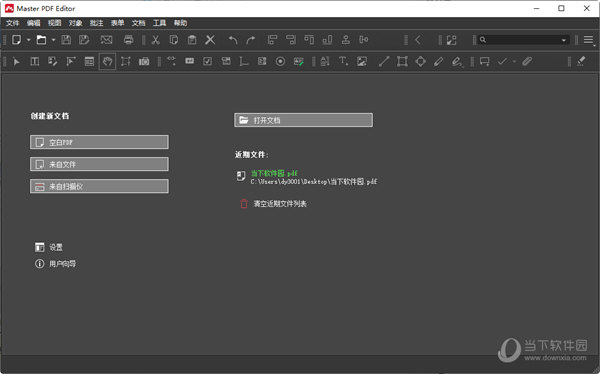Click the Center horizontally align icon
This screenshot has height=374, width=600.
click(346, 40)
